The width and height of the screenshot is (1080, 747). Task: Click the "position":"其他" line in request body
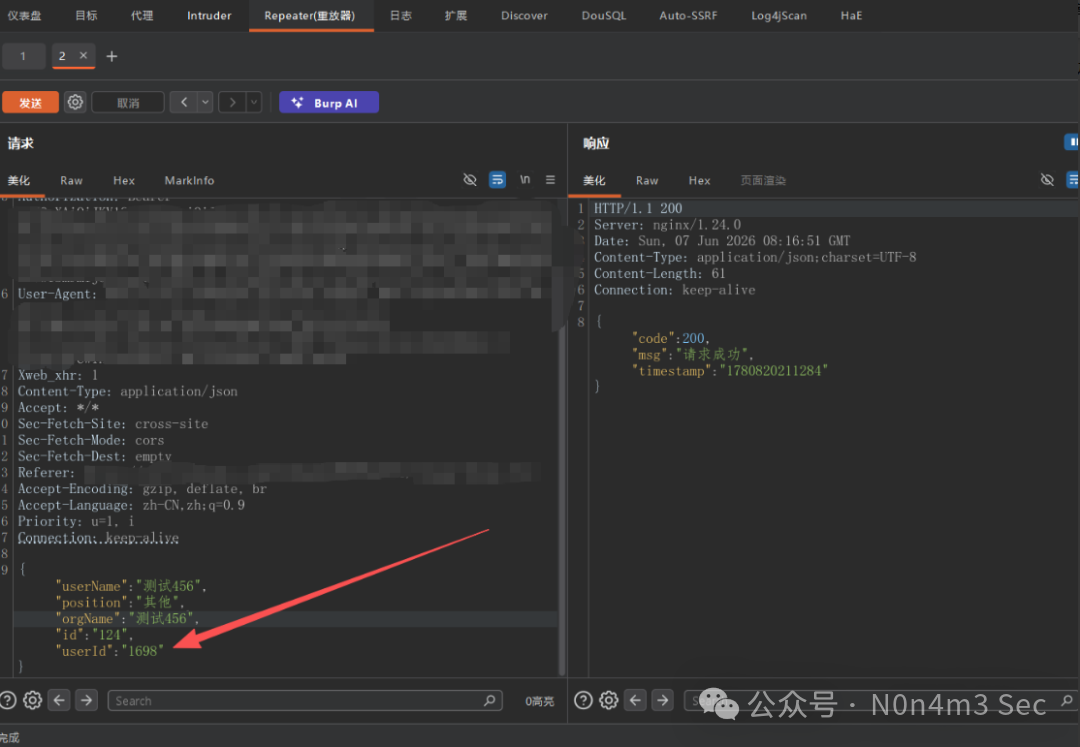(120, 602)
